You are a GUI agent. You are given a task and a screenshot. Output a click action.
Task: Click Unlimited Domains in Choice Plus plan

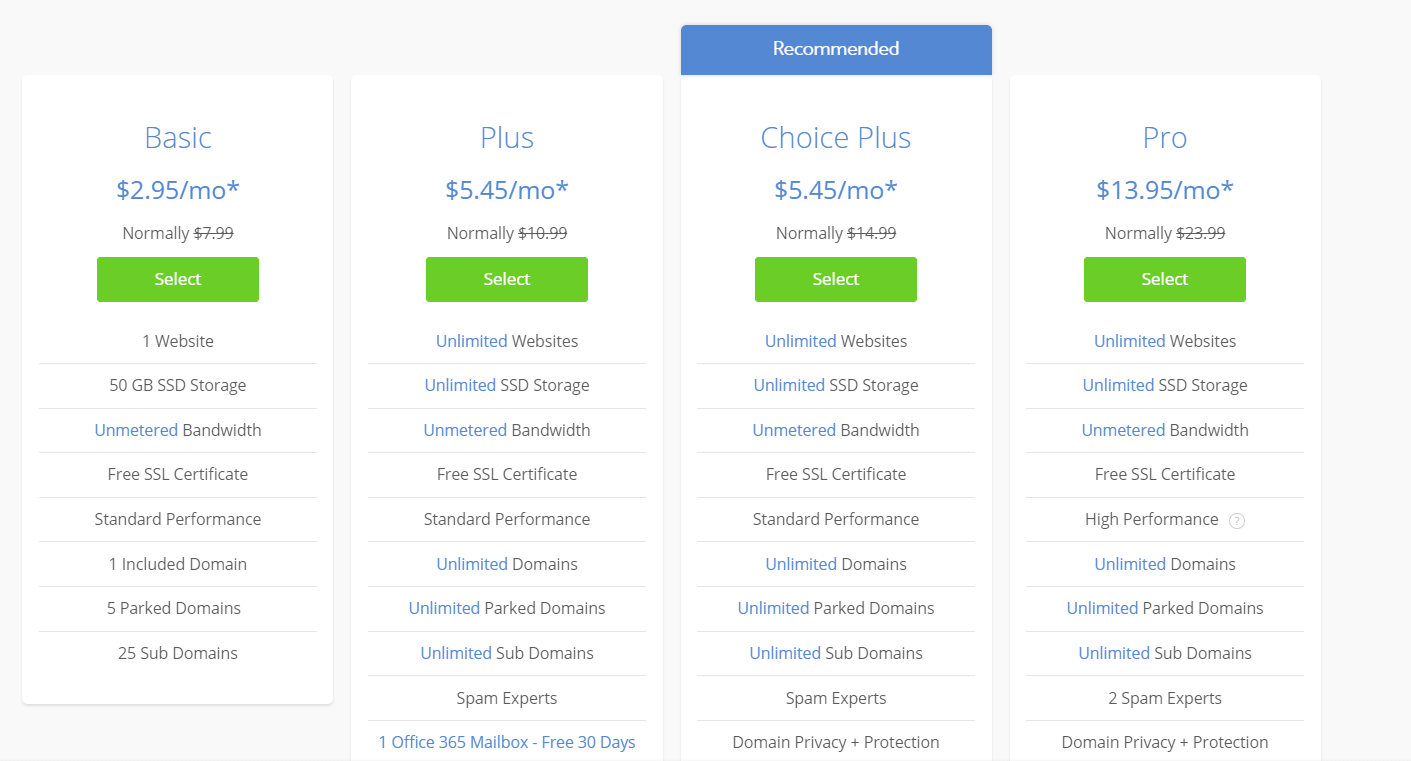tap(836, 564)
